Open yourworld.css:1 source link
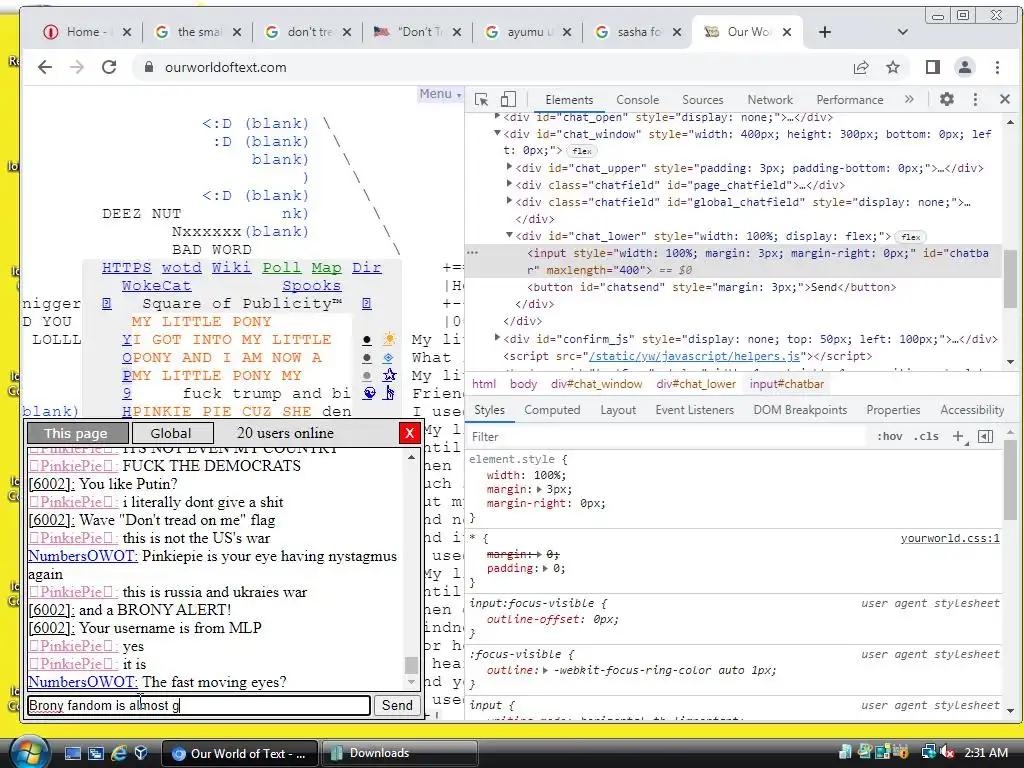 pos(950,538)
